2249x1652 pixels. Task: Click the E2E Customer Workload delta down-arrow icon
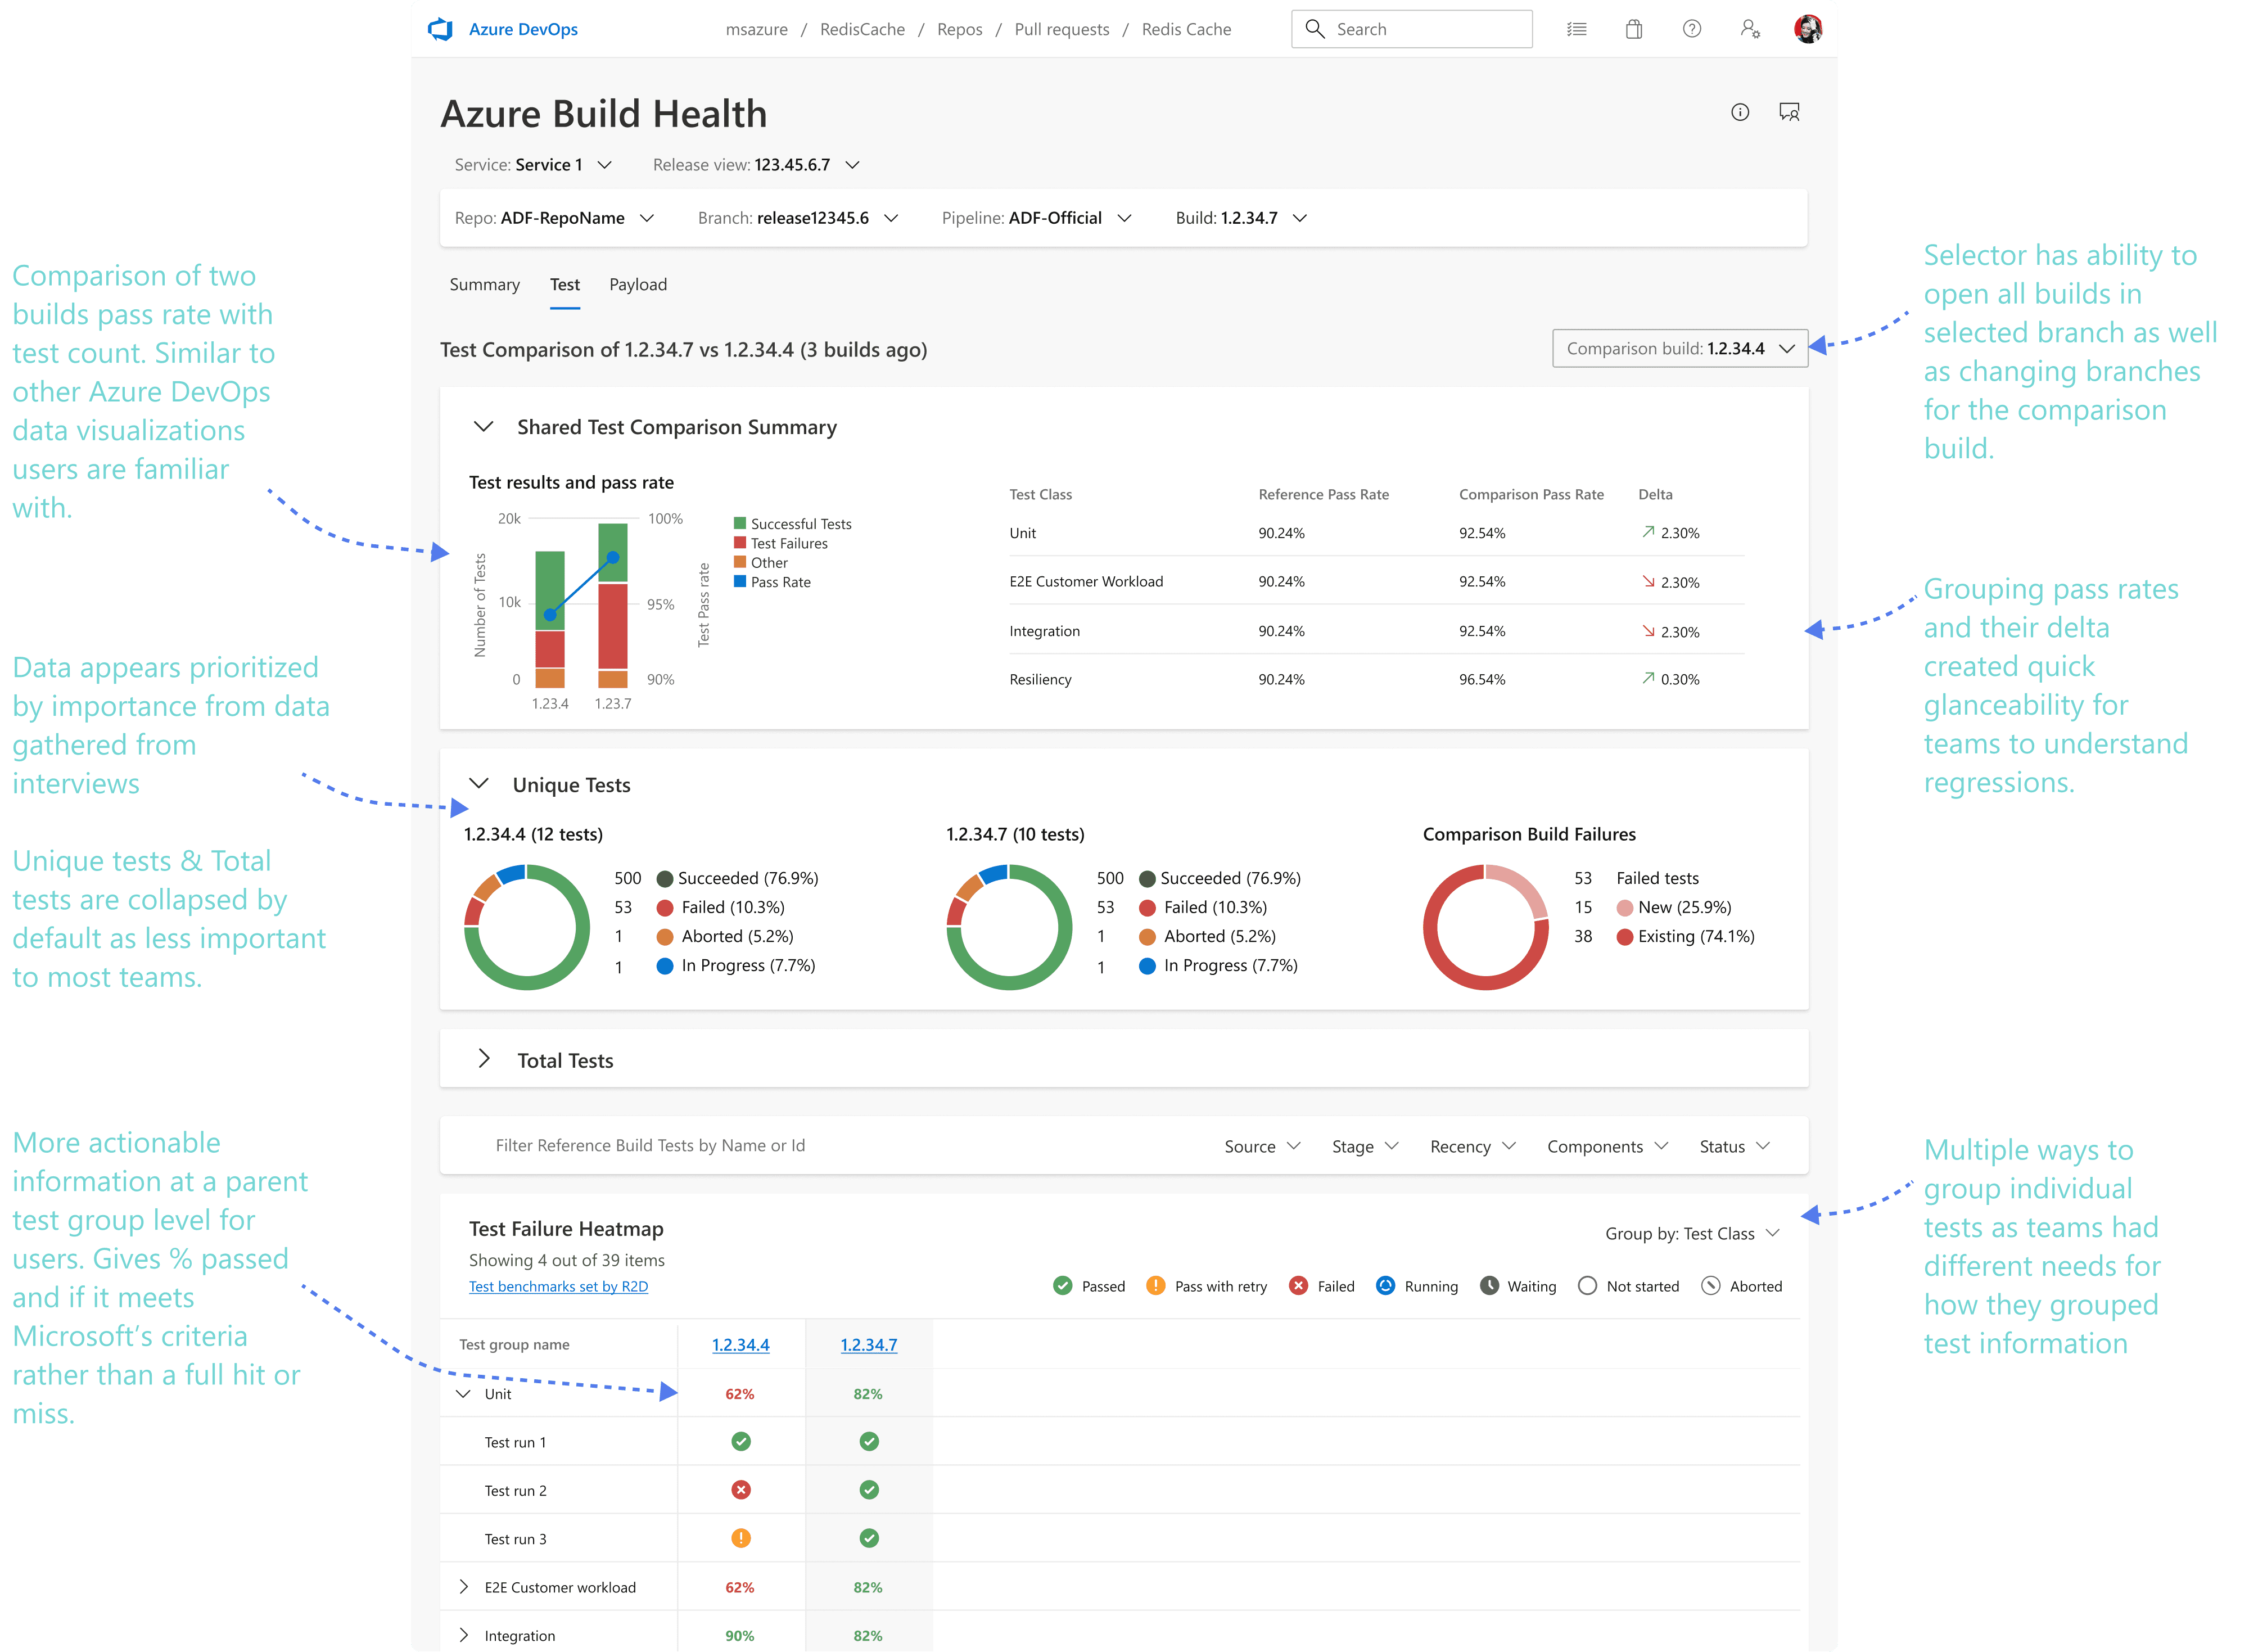[x=1648, y=581]
